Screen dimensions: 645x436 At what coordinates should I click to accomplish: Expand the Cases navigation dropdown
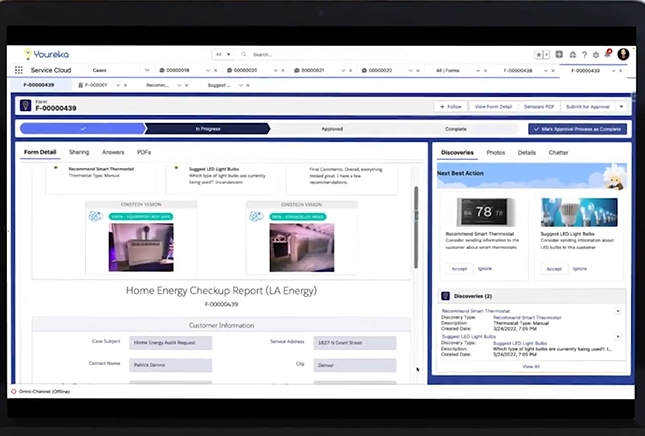coord(147,70)
